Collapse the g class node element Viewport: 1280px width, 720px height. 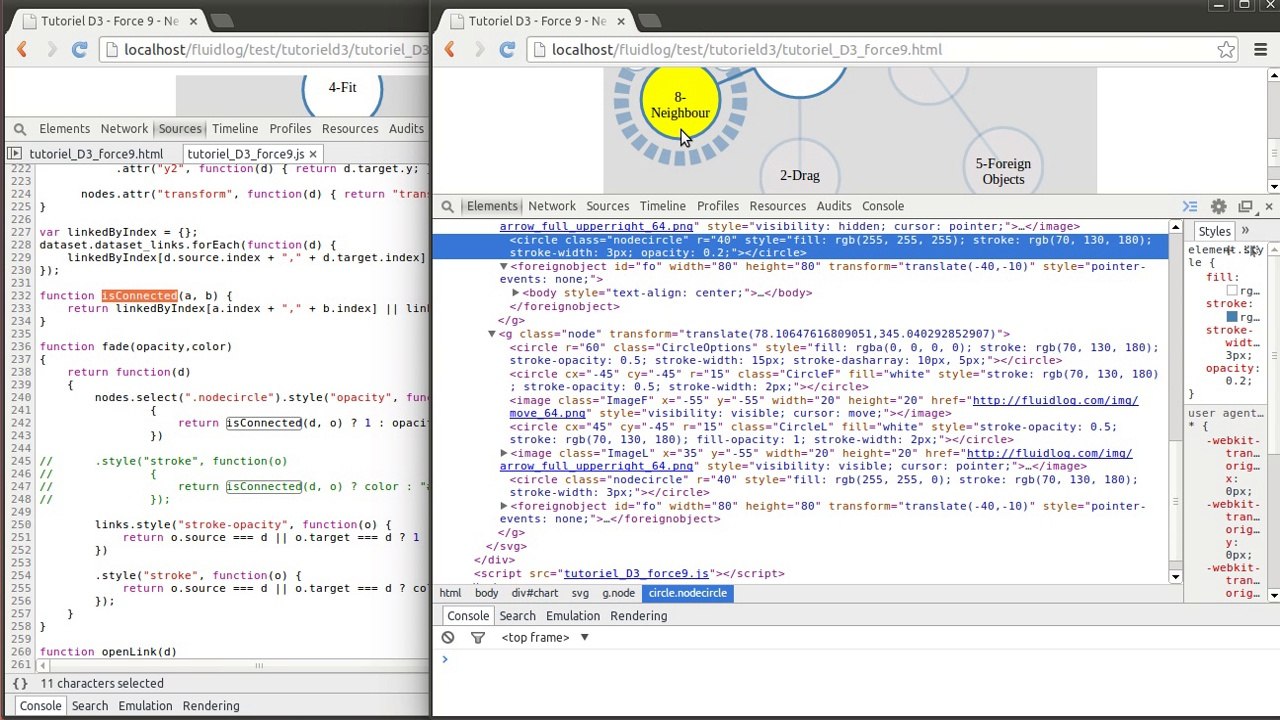[x=492, y=334]
